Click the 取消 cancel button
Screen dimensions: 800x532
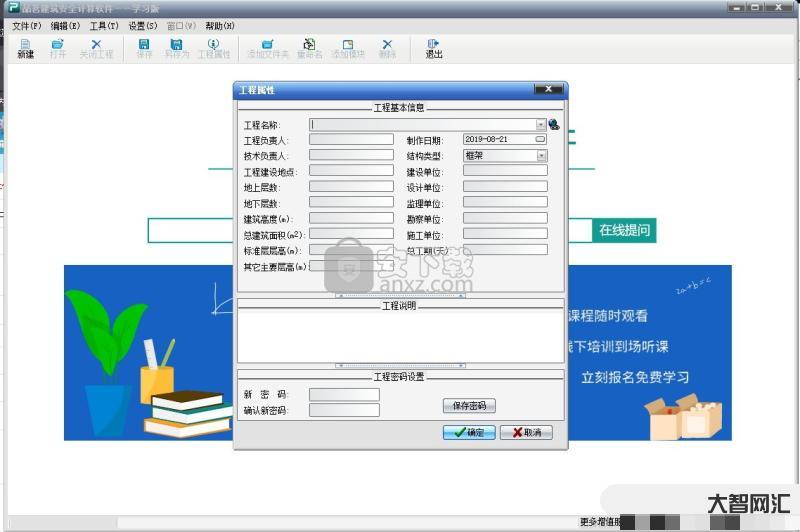(x=526, y=433)
